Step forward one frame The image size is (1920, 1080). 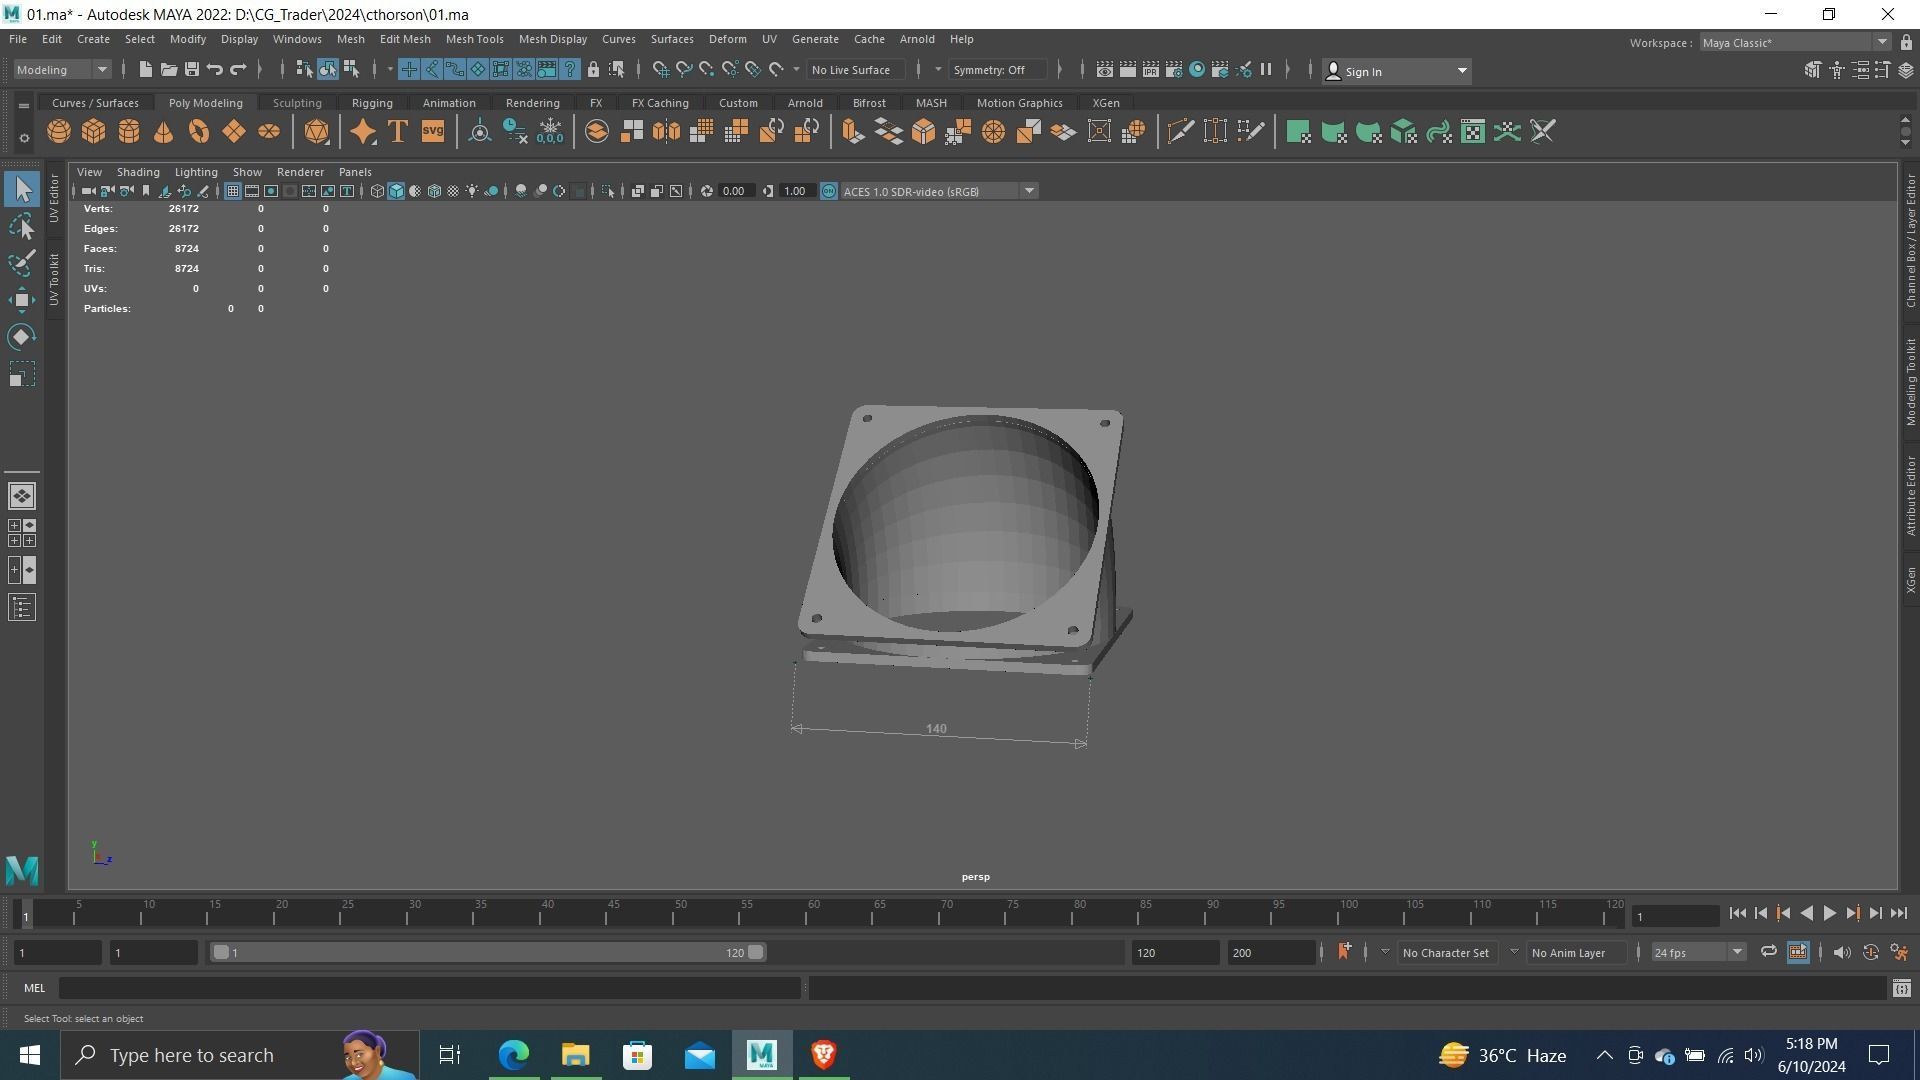tap(1876, 913)
